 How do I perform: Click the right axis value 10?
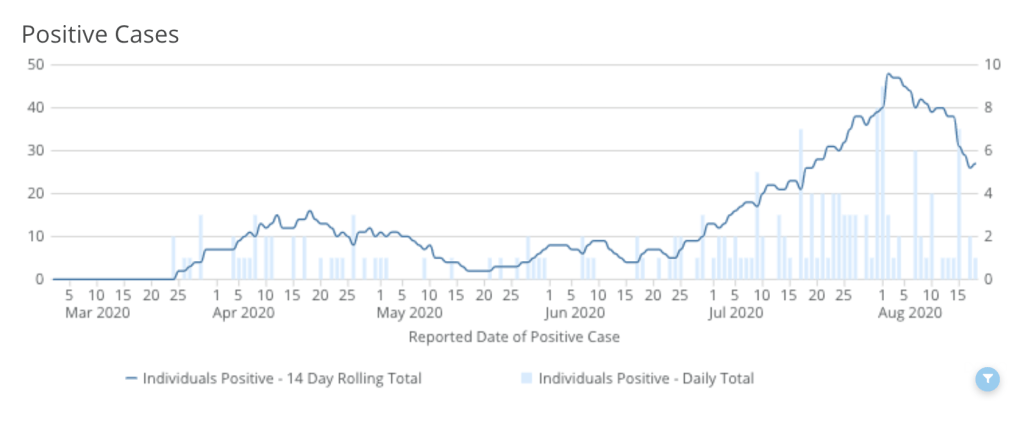pyautogui.click(x=992, y=64)
